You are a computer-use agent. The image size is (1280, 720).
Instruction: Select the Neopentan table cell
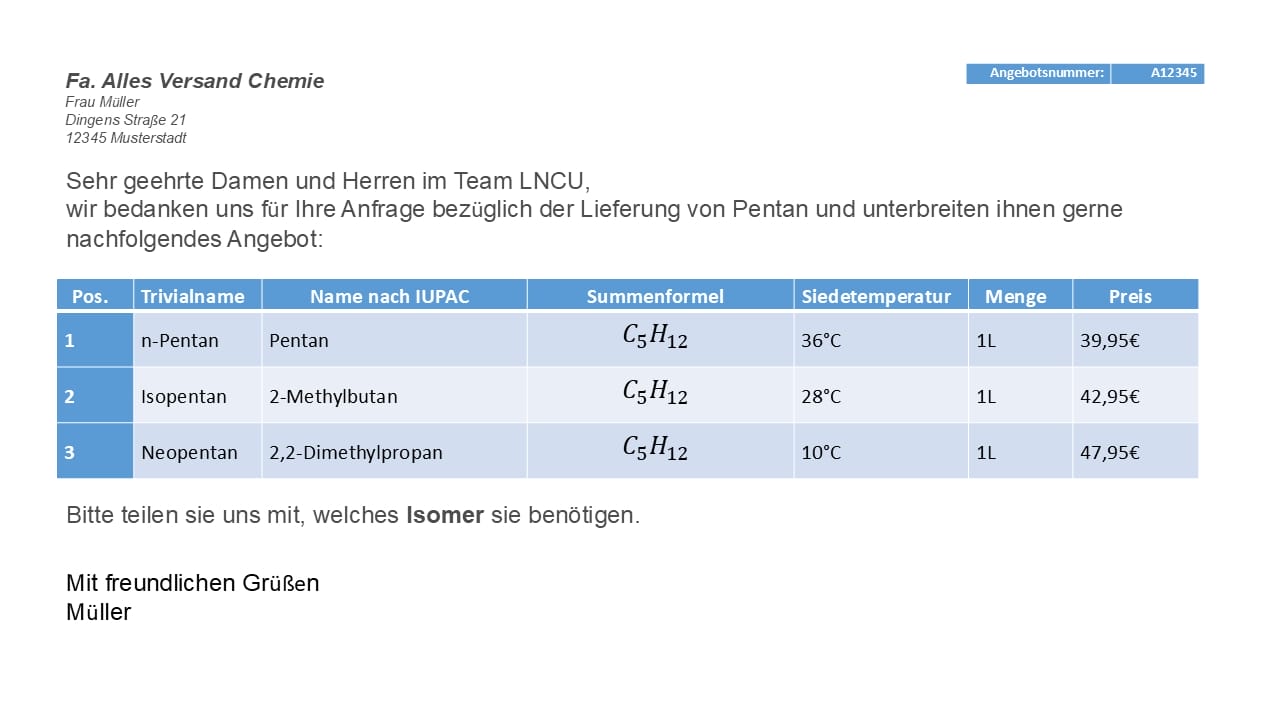point(189,452)
